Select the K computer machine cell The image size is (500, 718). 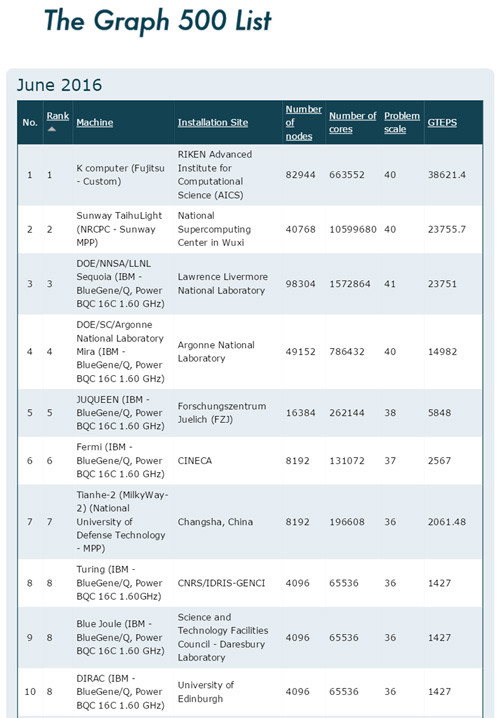(x=120, y=174)
